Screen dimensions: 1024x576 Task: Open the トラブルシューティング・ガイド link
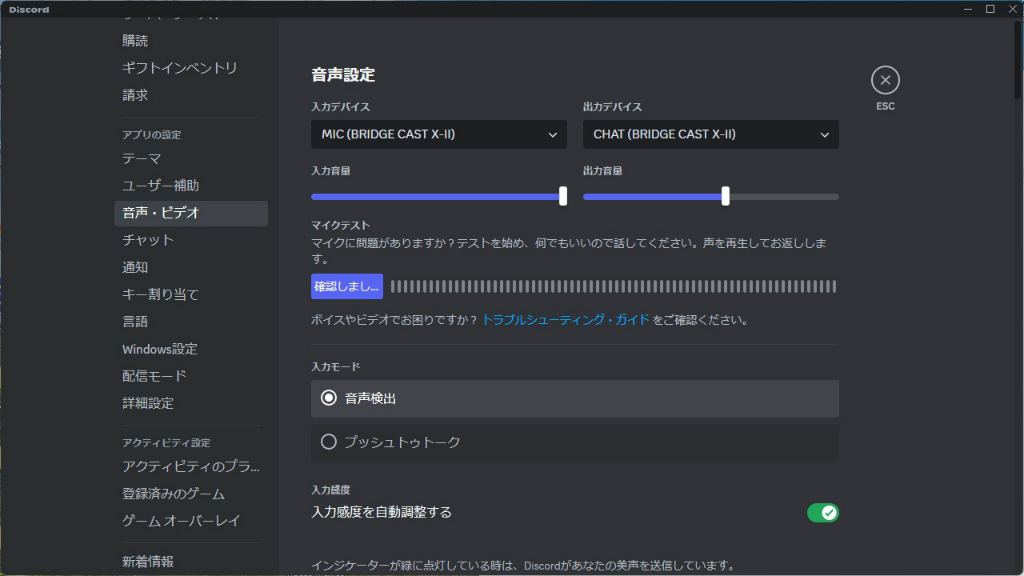click(x=566, y=320)
